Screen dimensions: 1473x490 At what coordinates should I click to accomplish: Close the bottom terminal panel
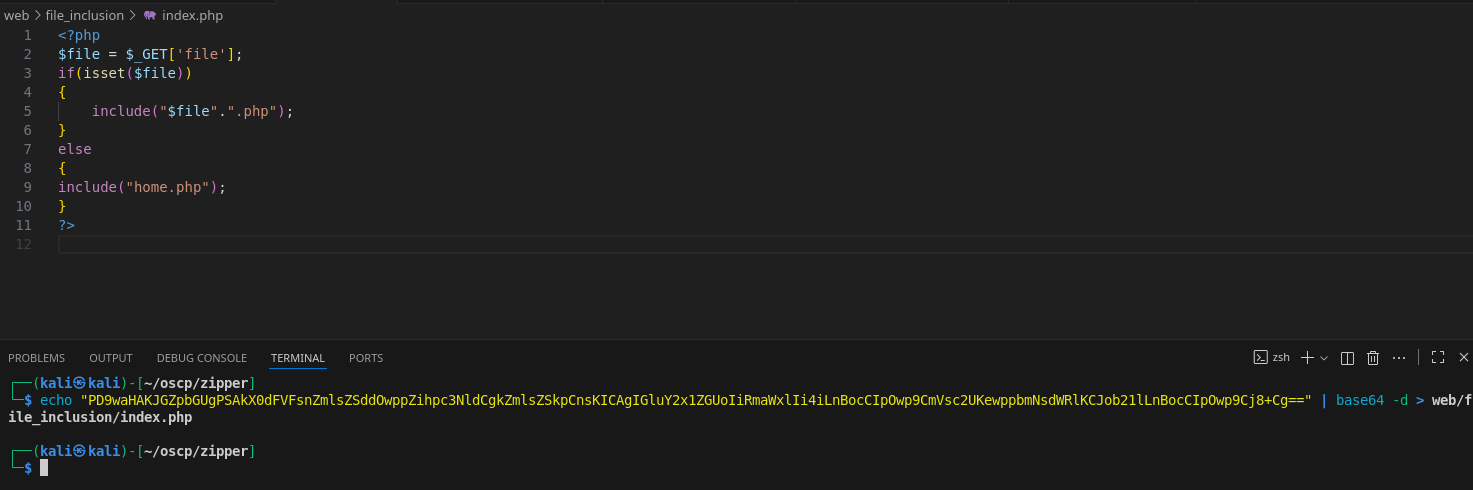(1464, 357)
